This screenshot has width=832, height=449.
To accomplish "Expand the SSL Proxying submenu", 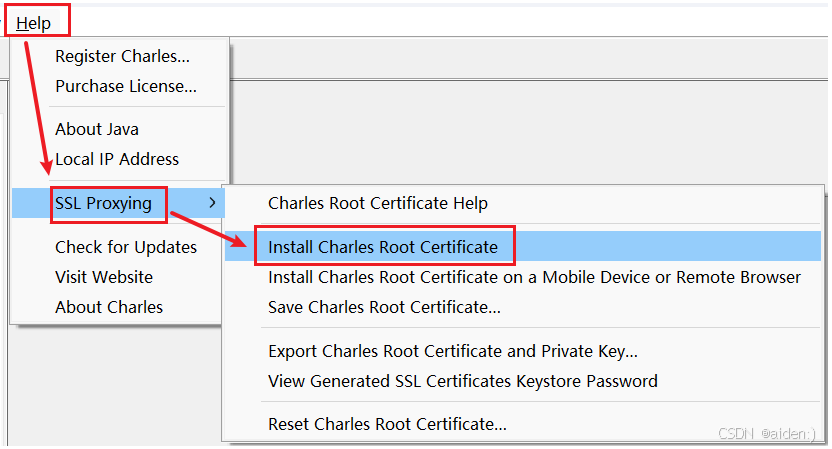I will pos(118,203).
